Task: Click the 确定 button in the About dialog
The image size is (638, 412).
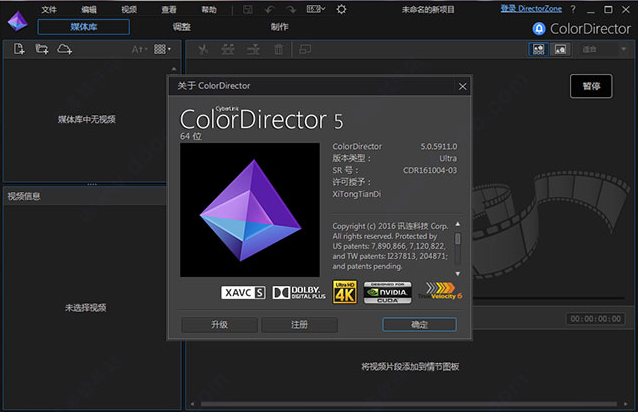Action: 420,325
